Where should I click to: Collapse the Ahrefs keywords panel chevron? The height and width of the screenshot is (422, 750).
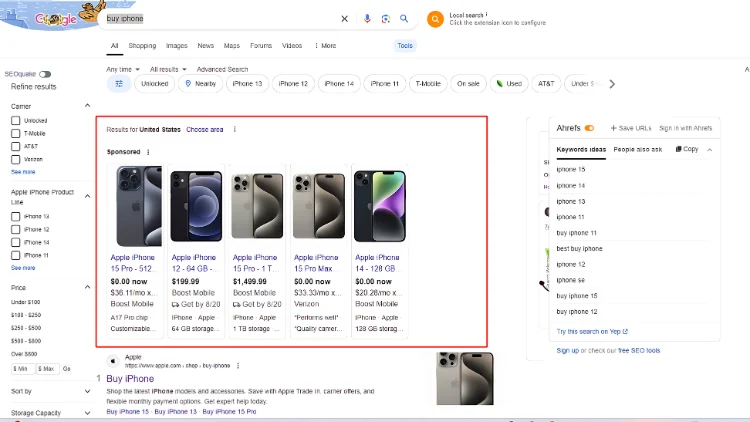point(709,150)
